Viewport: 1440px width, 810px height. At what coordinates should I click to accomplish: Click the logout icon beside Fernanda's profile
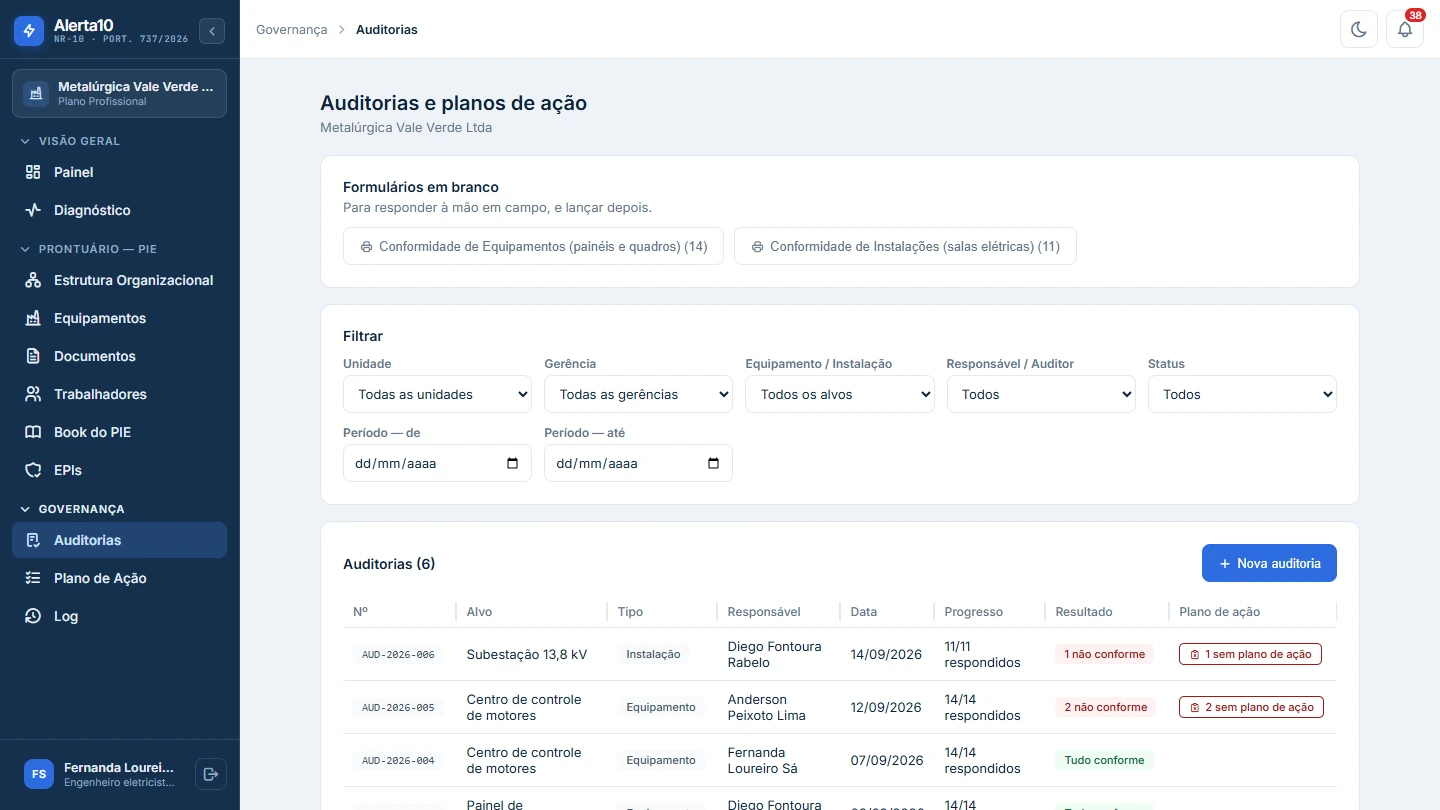coord(210,774)
